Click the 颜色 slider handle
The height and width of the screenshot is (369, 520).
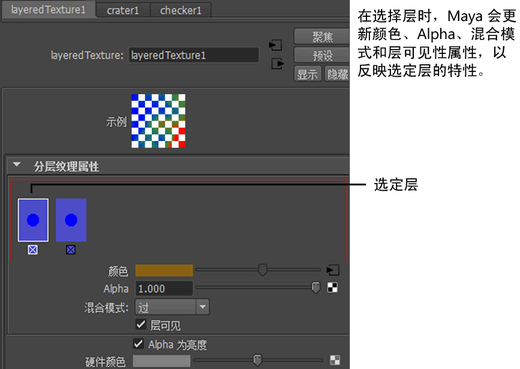pos(263,270)
